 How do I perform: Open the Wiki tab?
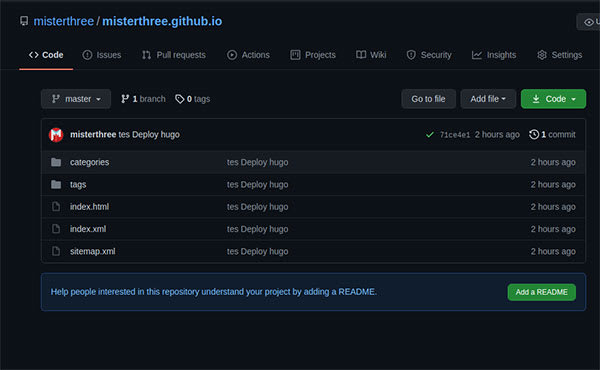point(371,55)
